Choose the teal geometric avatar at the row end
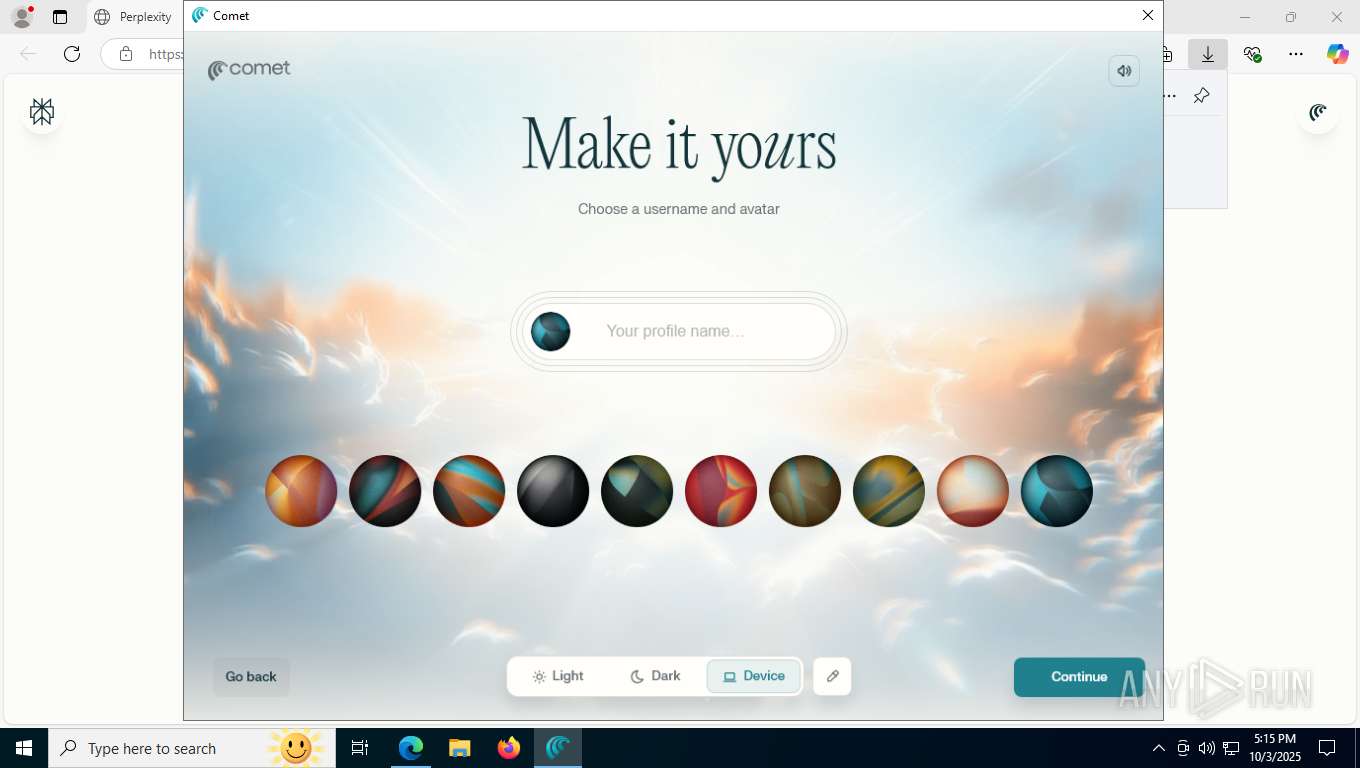Screen dimensions: 1360x768 point(1057,491)
